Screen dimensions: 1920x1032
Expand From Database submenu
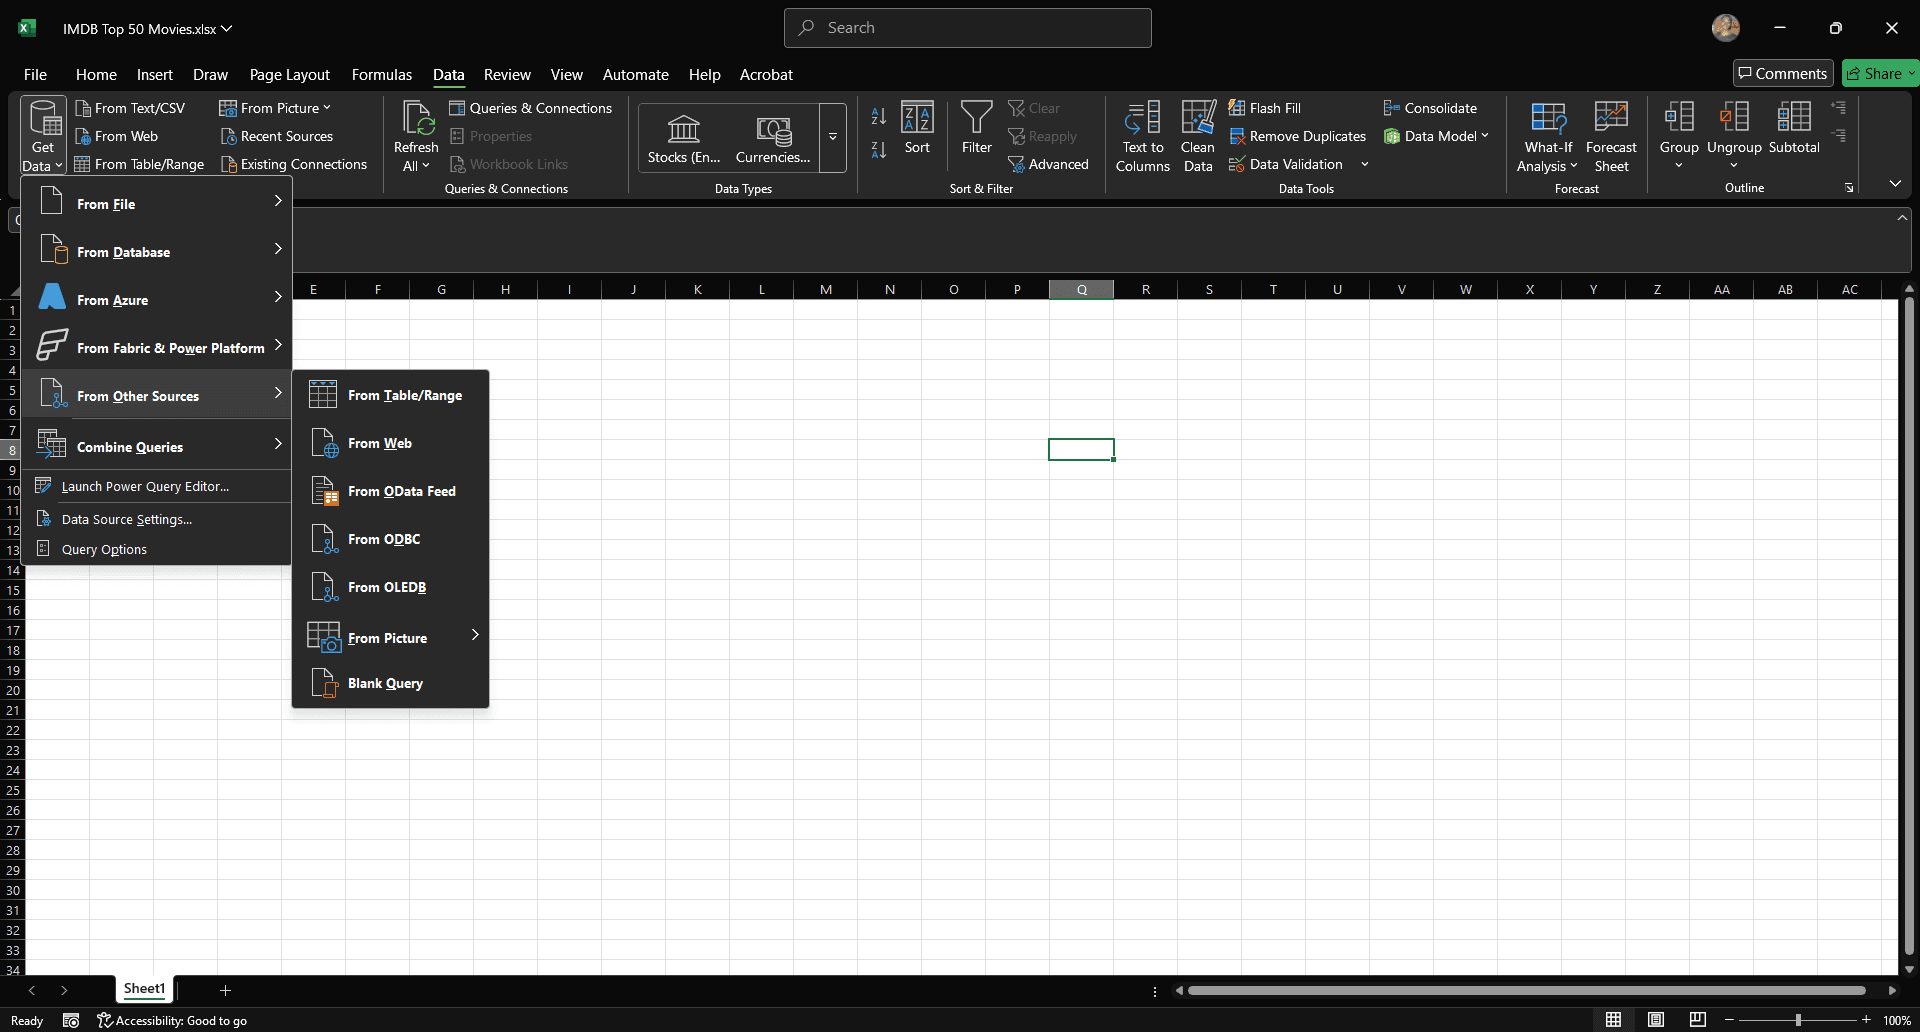157,251
